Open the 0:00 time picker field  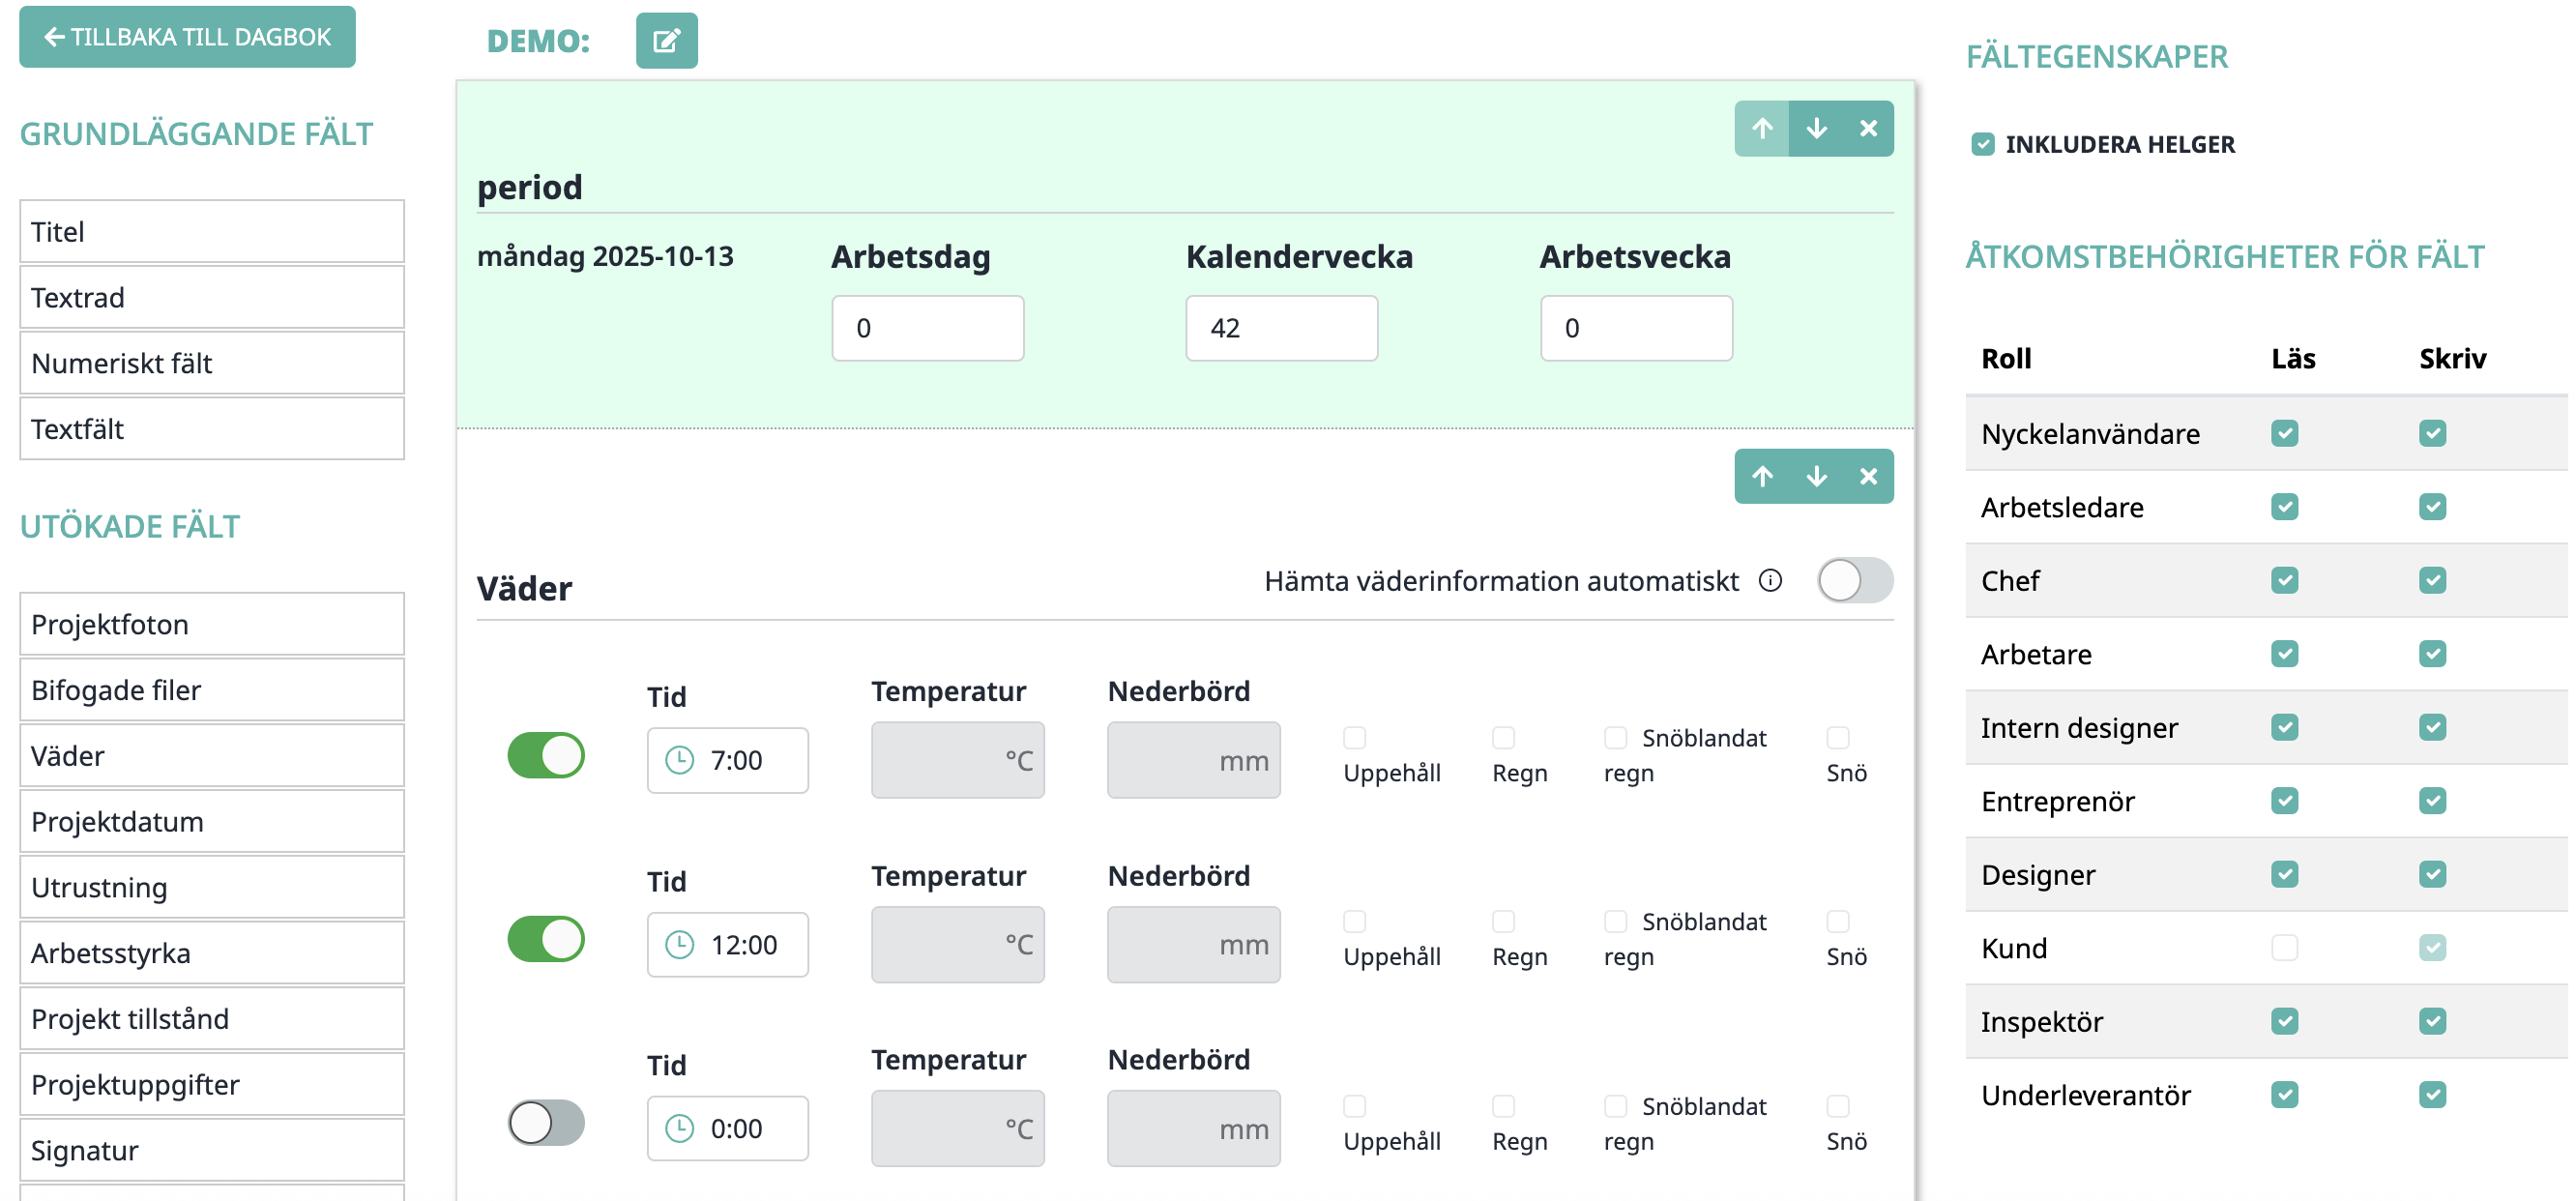728,1129
